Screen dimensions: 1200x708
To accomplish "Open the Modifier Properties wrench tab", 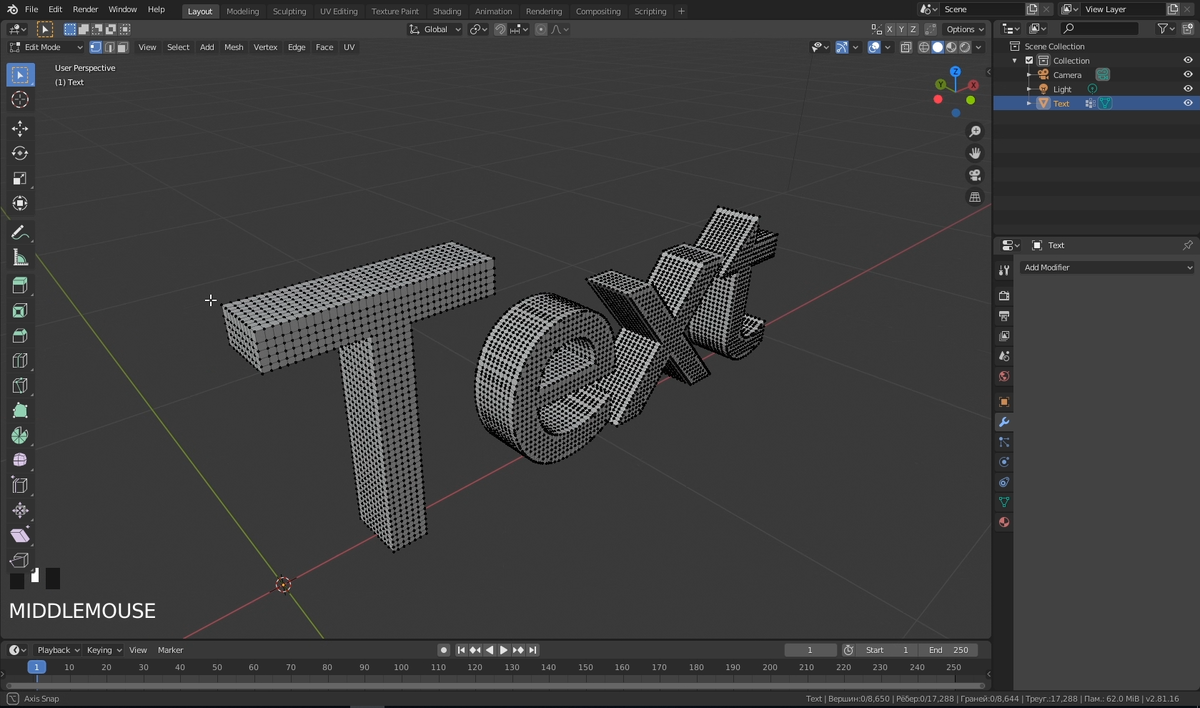I will coord(1004,421).
